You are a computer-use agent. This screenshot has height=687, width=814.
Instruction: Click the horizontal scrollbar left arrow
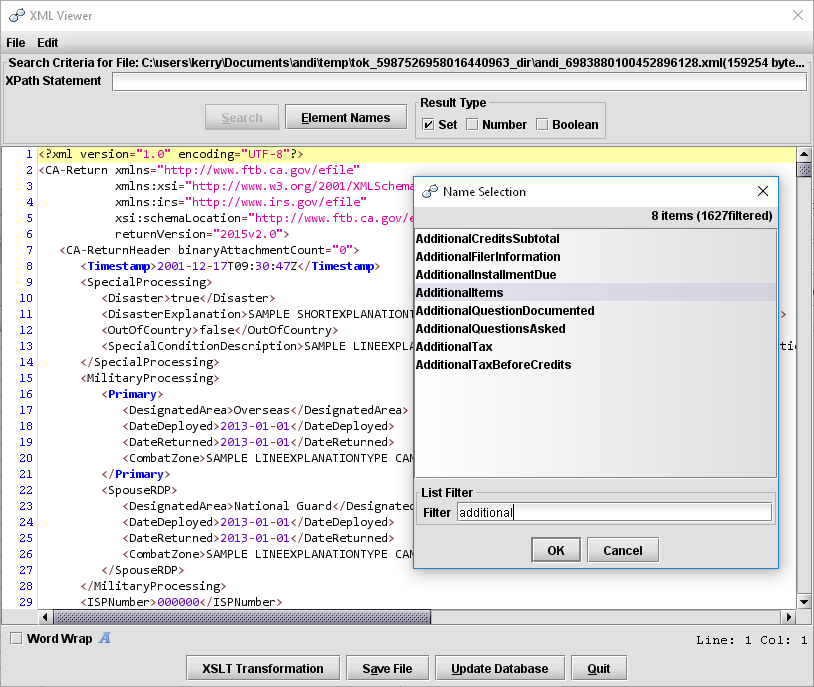[x=45, y=617]
